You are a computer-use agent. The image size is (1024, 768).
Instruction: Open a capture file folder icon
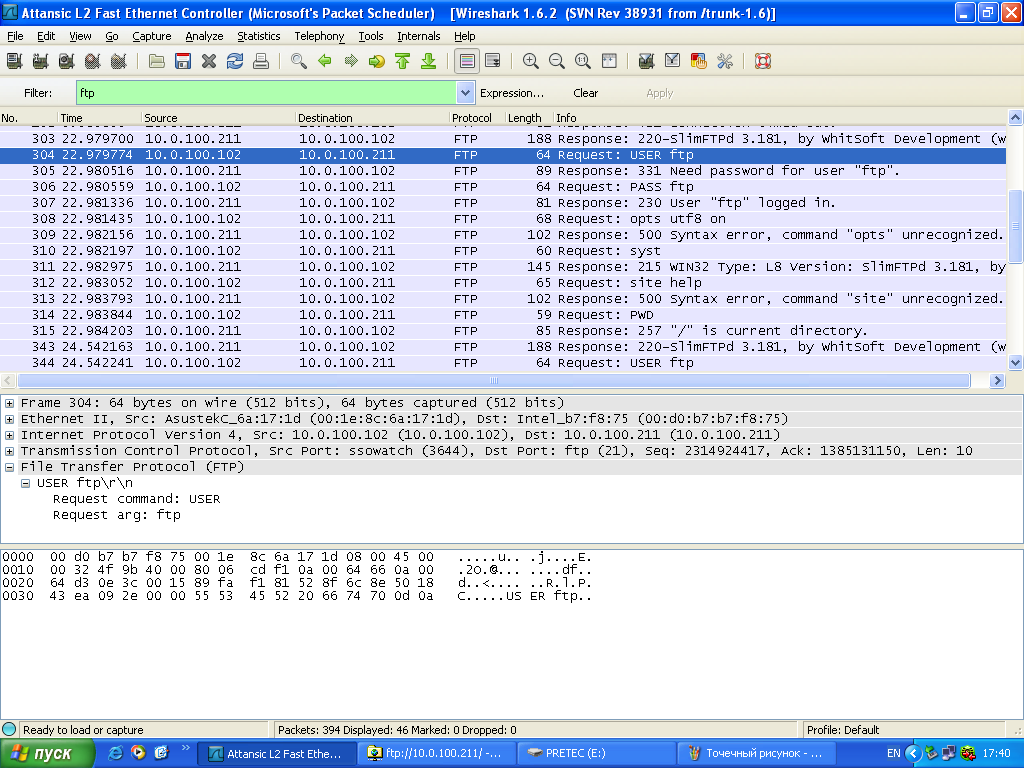[x=157, y=61]
